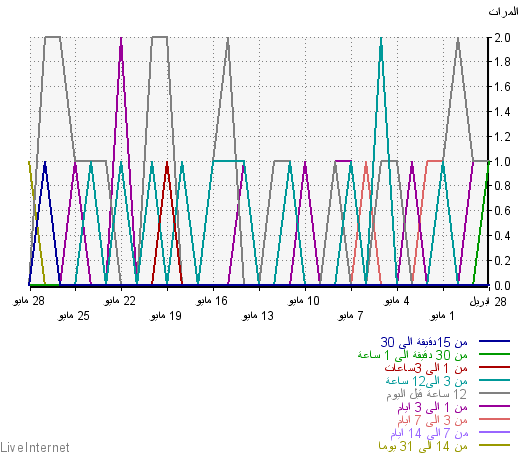Click the 1.4 y-axis value
The image size is (520, 457).
(502, 112)
